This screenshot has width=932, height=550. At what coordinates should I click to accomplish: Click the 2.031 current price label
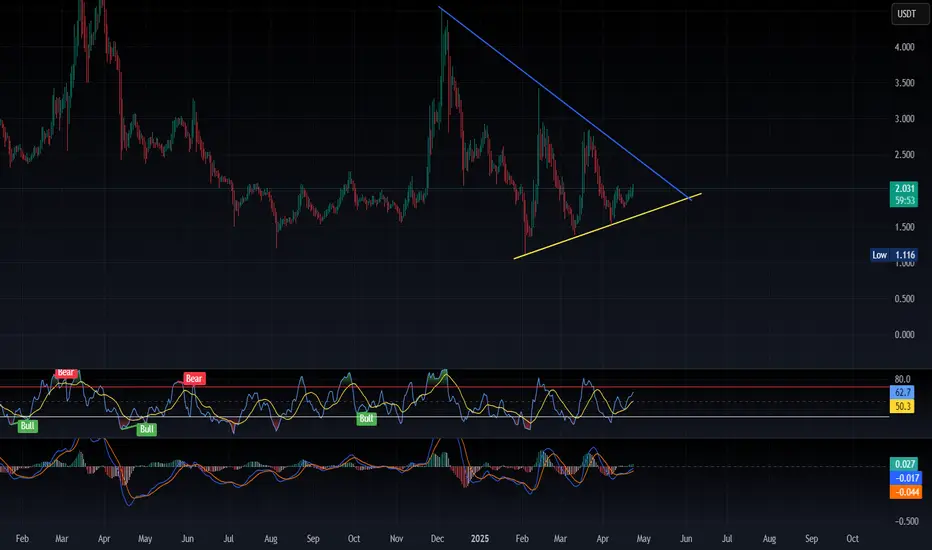click(904, 188)
